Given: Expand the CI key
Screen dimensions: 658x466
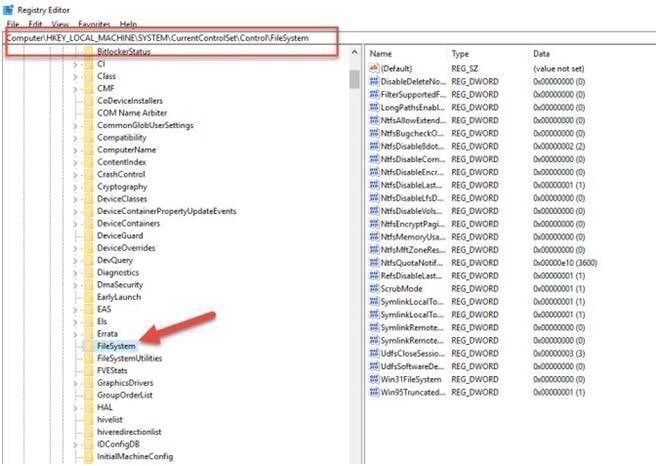Looking at the screenshot, I should 76,65.
